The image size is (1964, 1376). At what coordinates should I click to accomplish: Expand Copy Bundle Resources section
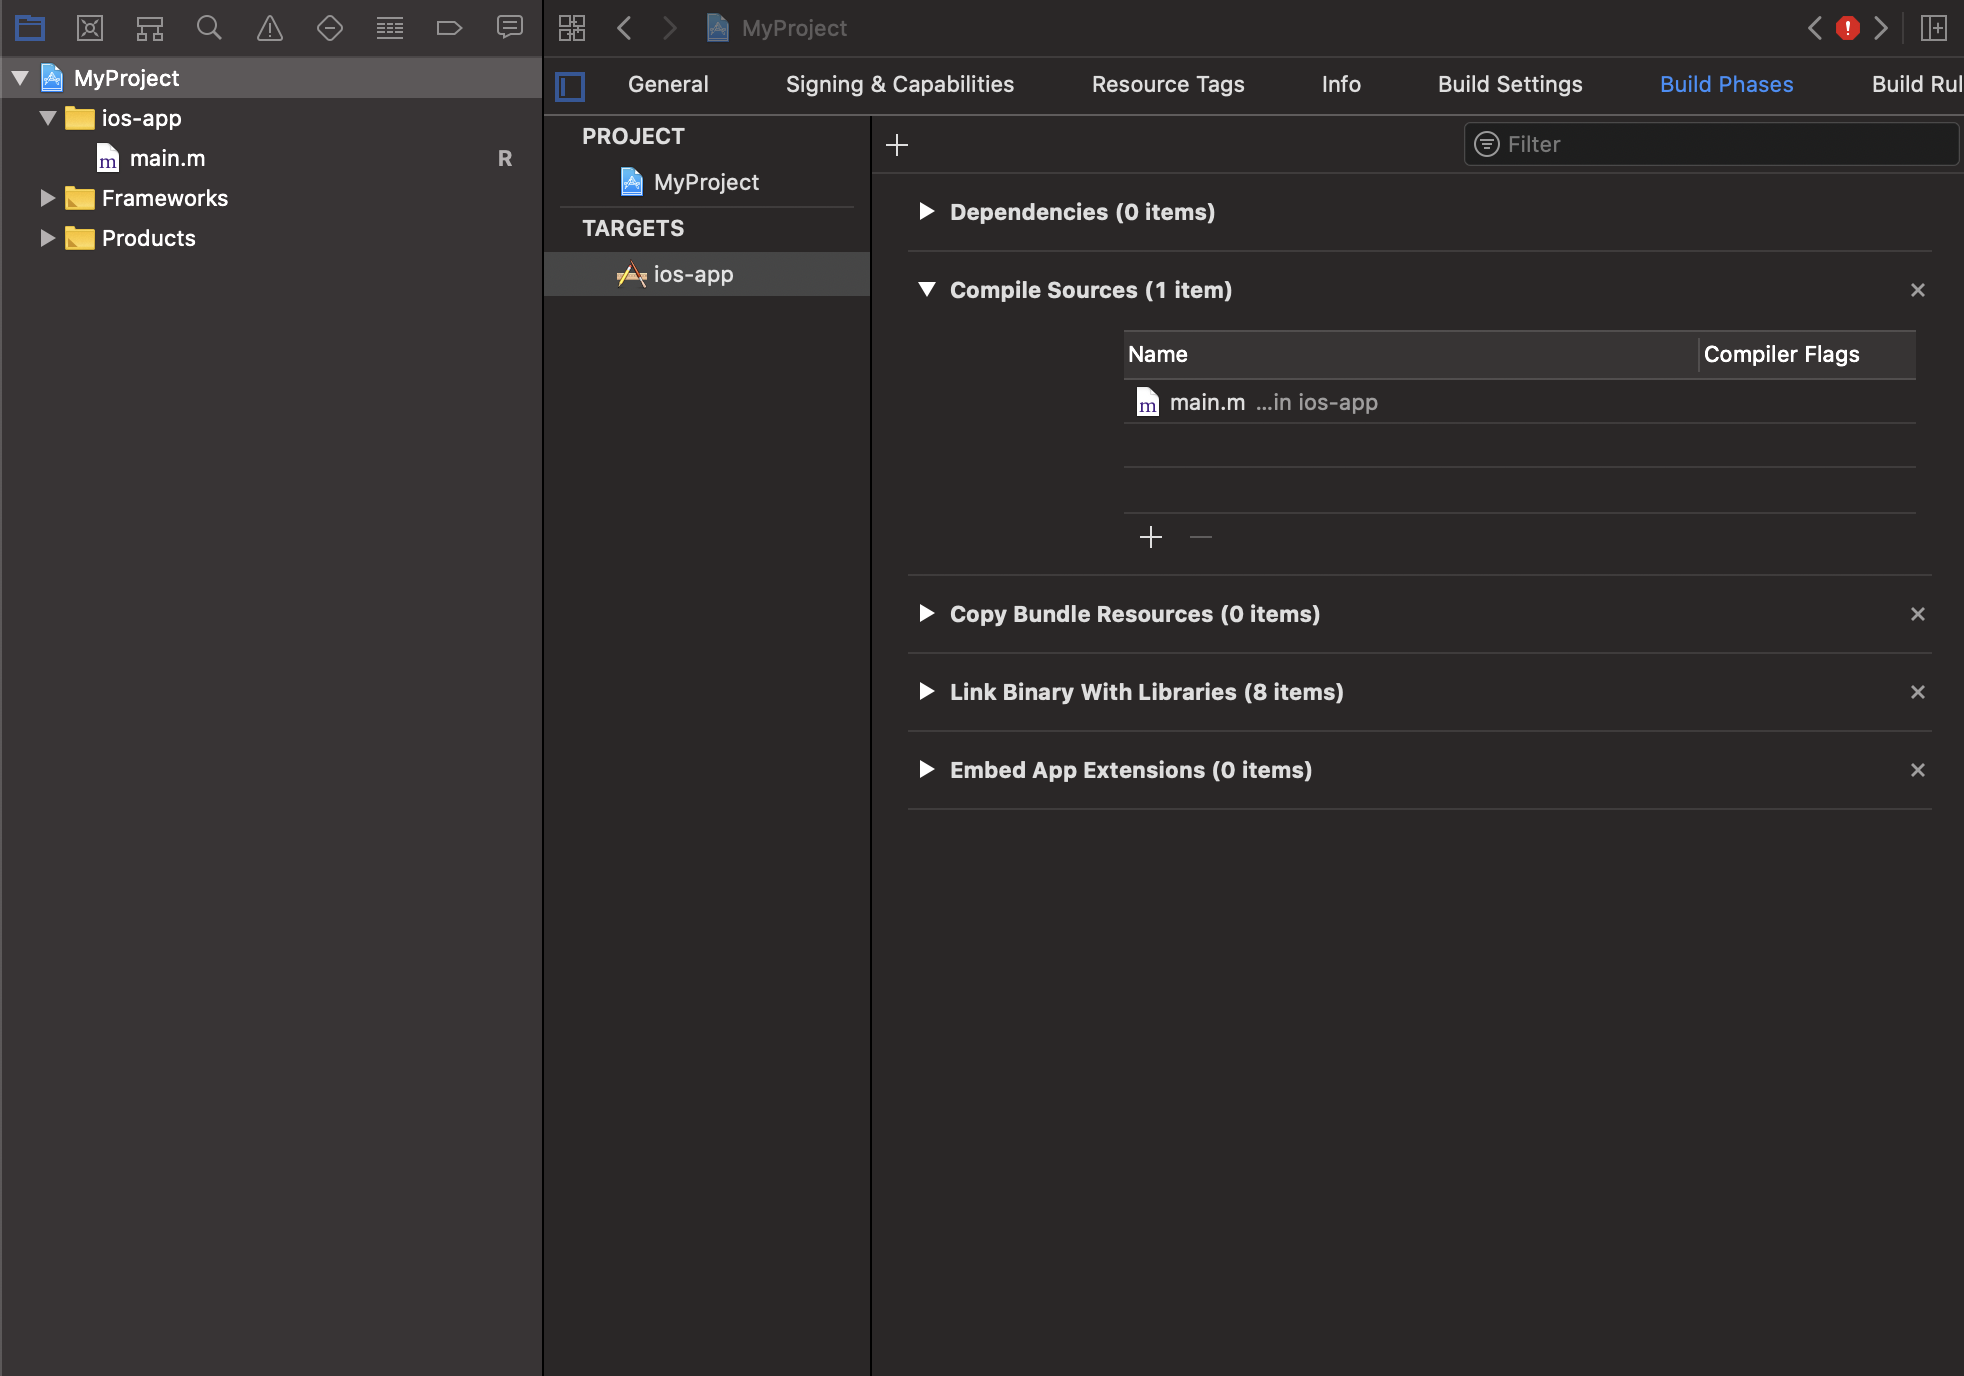pyautogui.click(x=926, y=613)
